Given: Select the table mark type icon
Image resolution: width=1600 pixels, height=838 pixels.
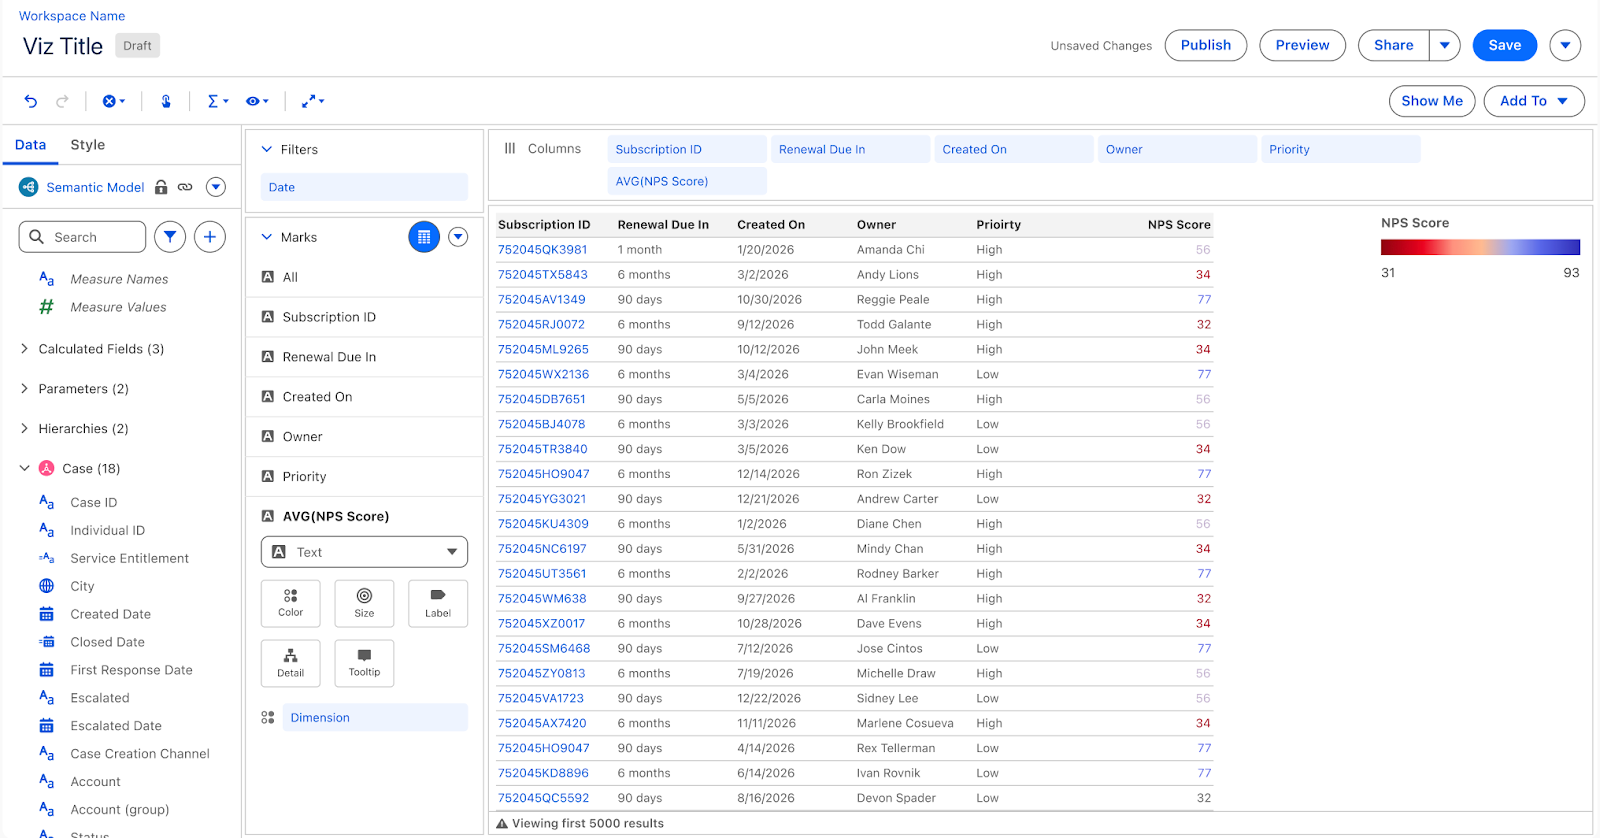Looking at the screenshot, I should pyautogui.click(x=424, y=237).
